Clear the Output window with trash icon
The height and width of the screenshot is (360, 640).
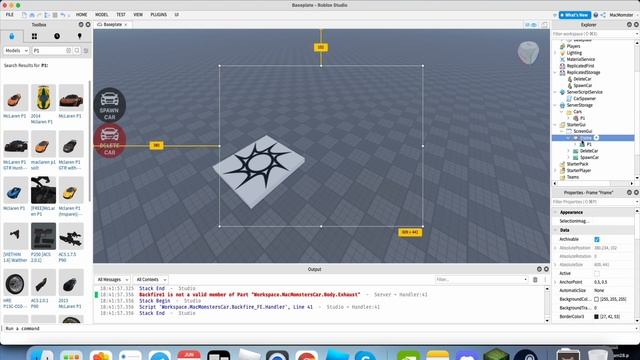tap(535, 280)
